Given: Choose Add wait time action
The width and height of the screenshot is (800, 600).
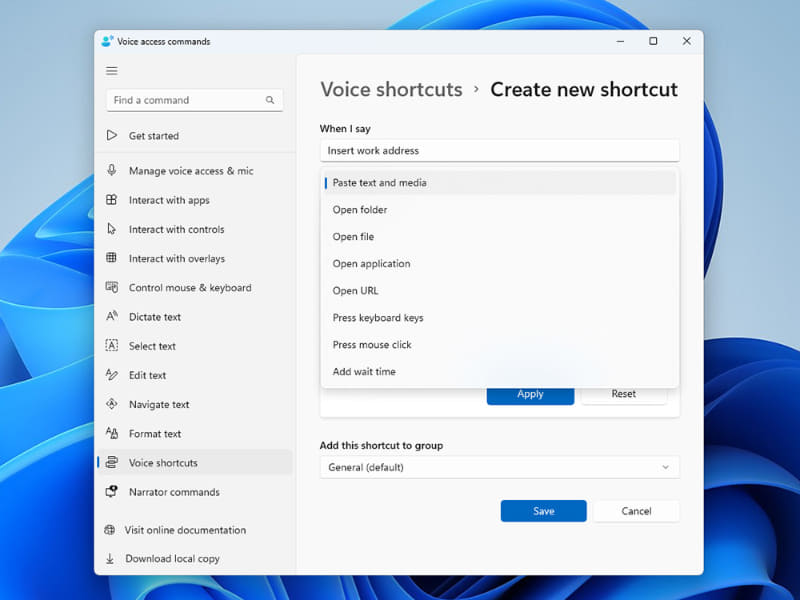Looking at the screenshot, I should (x=499, y=372).
